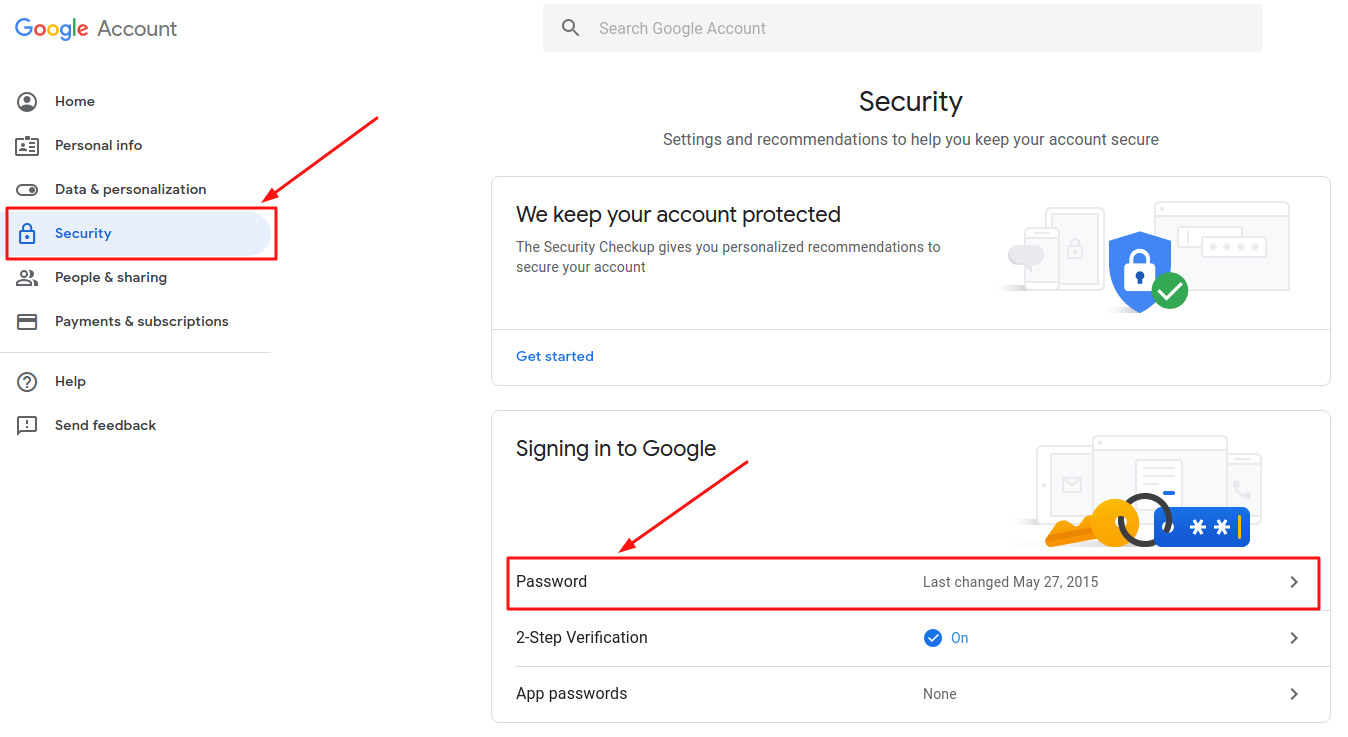Click the Personal info card icon
Screen dimensions: 1348x737
point(28,145)
